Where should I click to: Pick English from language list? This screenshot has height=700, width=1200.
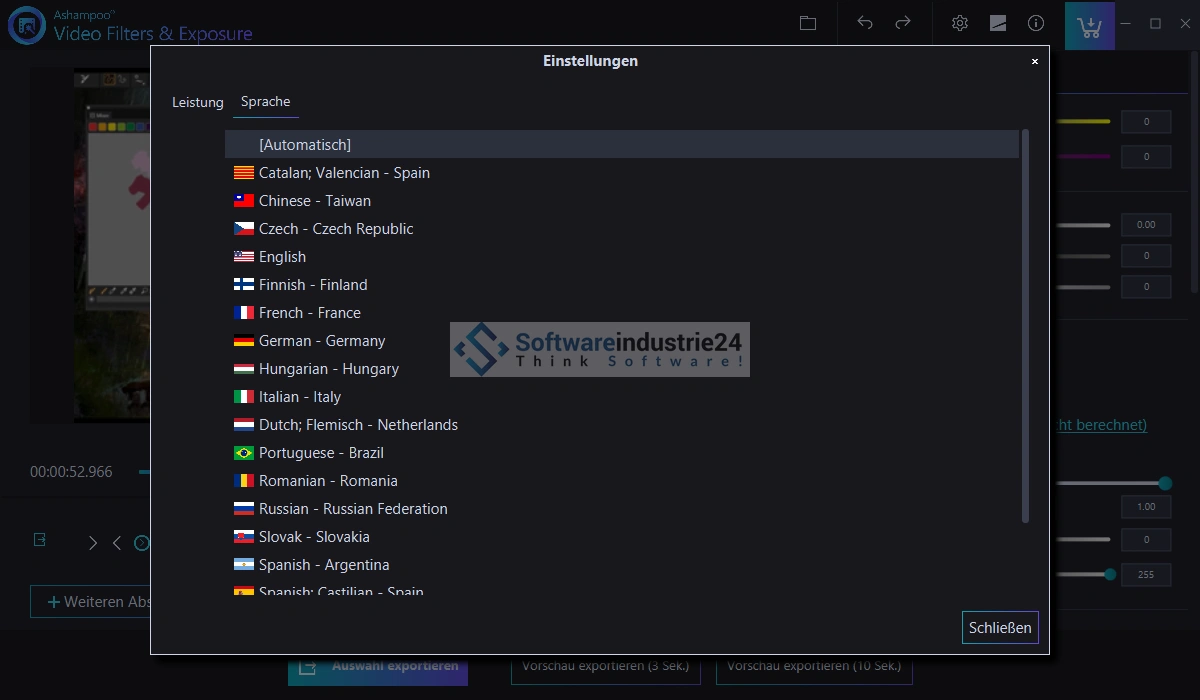(282, 257)
